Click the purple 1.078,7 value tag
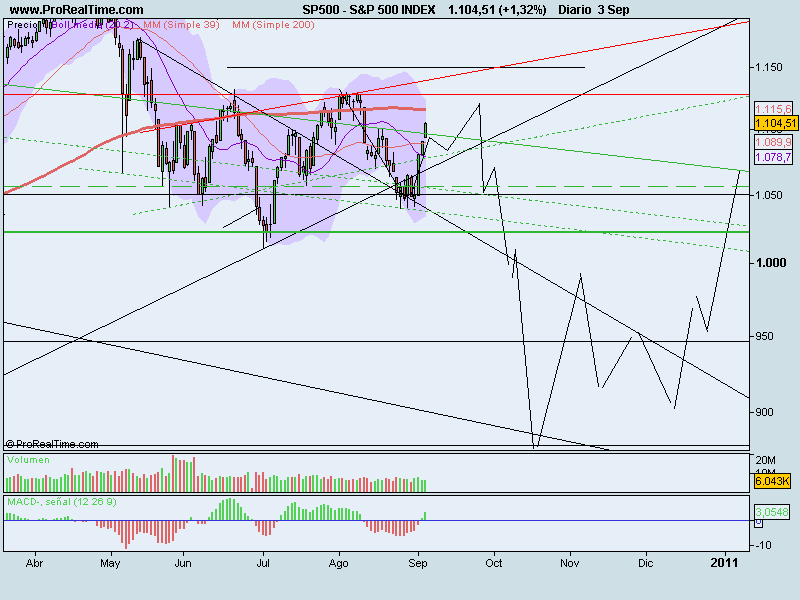 (x=773, y=157)
